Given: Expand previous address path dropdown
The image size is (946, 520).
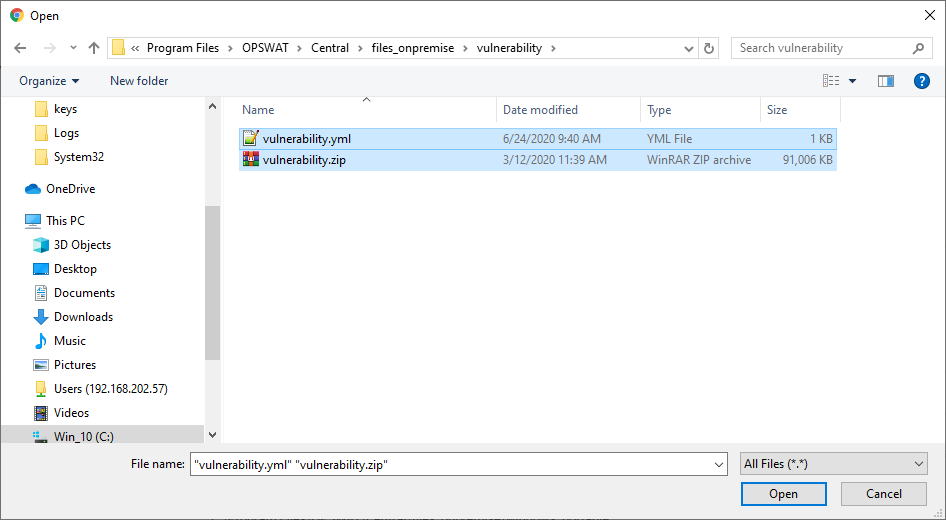Looking at the screenshot, I should (688, 48).
